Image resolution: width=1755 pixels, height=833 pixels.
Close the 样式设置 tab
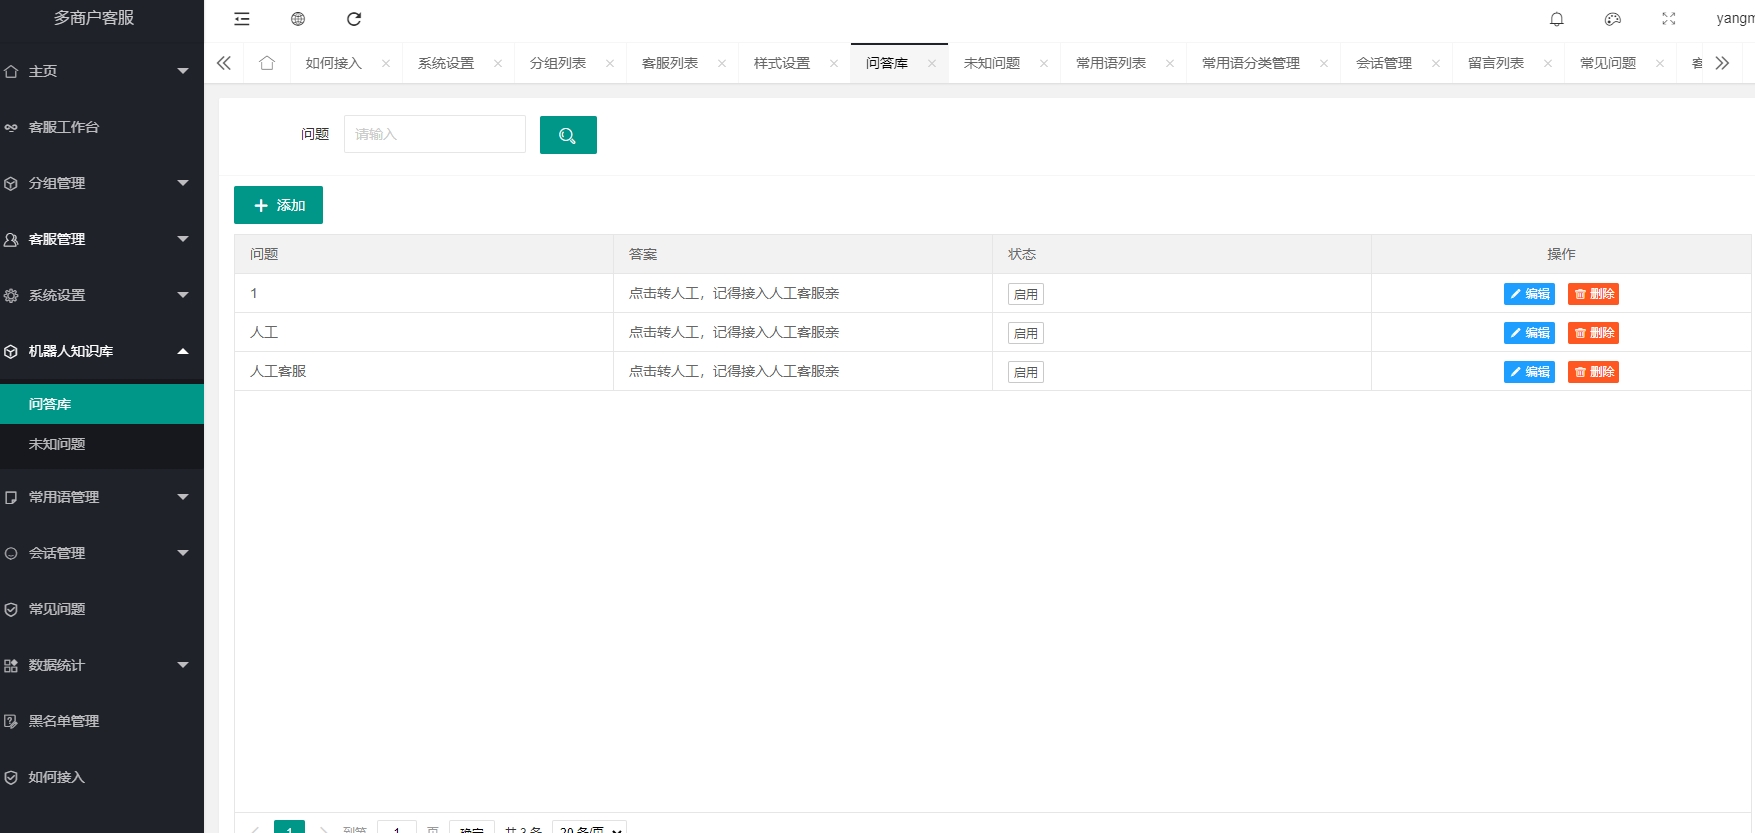point(834,63)
